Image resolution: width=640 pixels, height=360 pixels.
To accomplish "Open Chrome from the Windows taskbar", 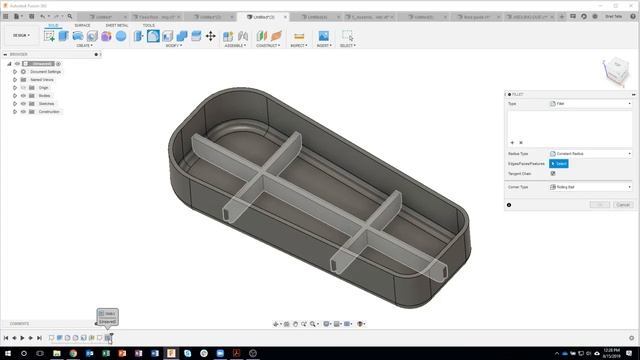I will [x=73, y=353].
